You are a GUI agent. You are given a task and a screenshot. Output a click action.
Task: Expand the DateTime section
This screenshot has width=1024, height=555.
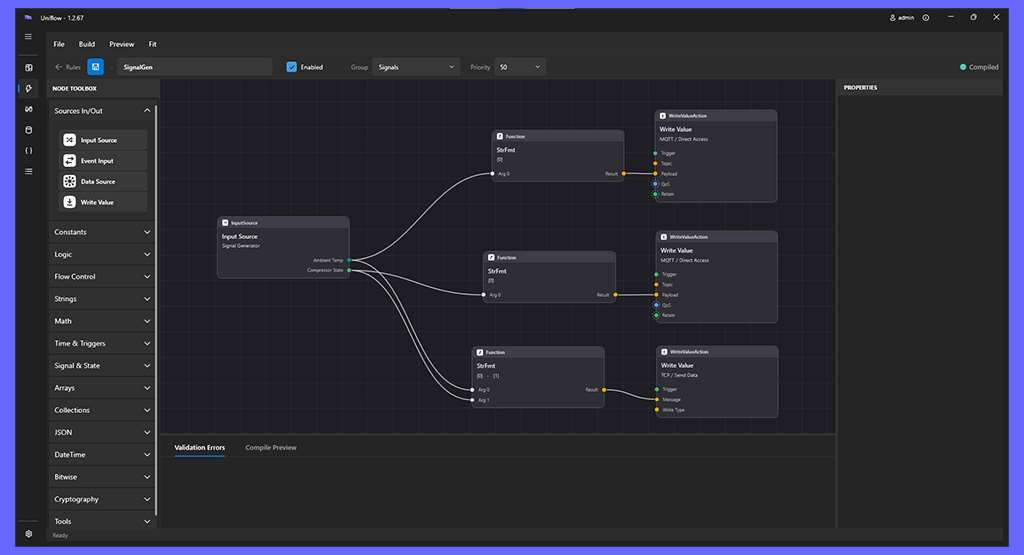(x=101, y=454)
